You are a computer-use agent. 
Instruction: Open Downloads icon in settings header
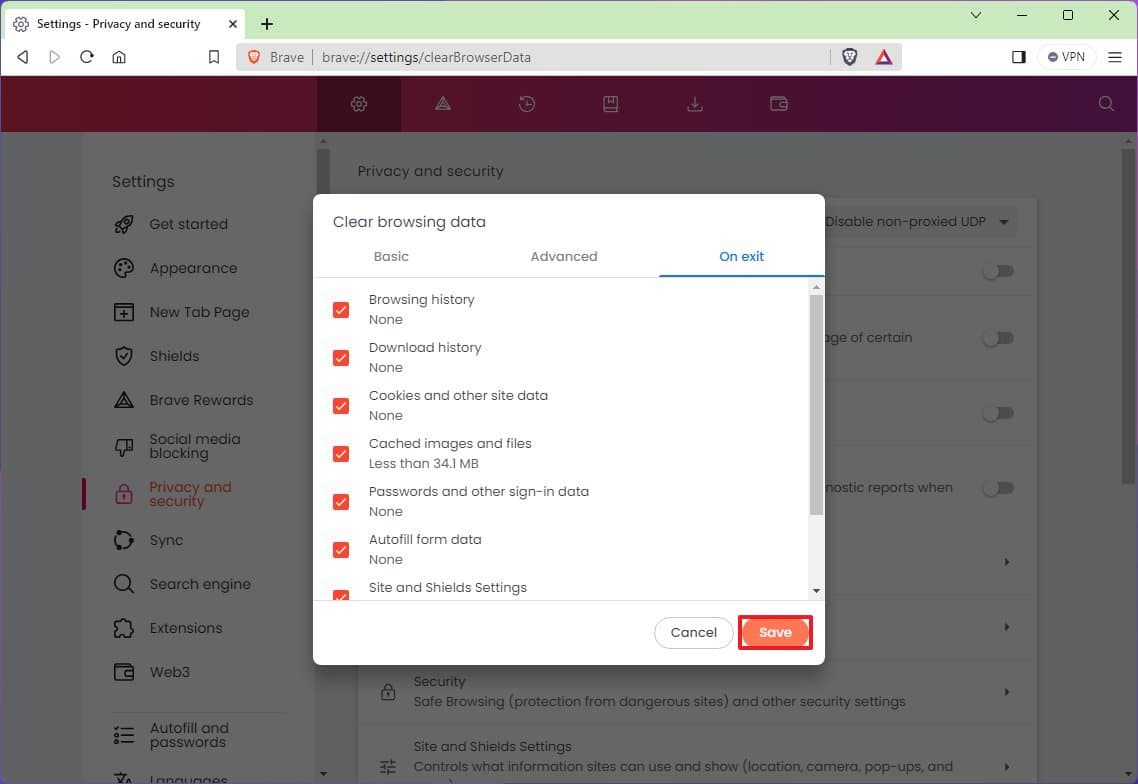694,103
